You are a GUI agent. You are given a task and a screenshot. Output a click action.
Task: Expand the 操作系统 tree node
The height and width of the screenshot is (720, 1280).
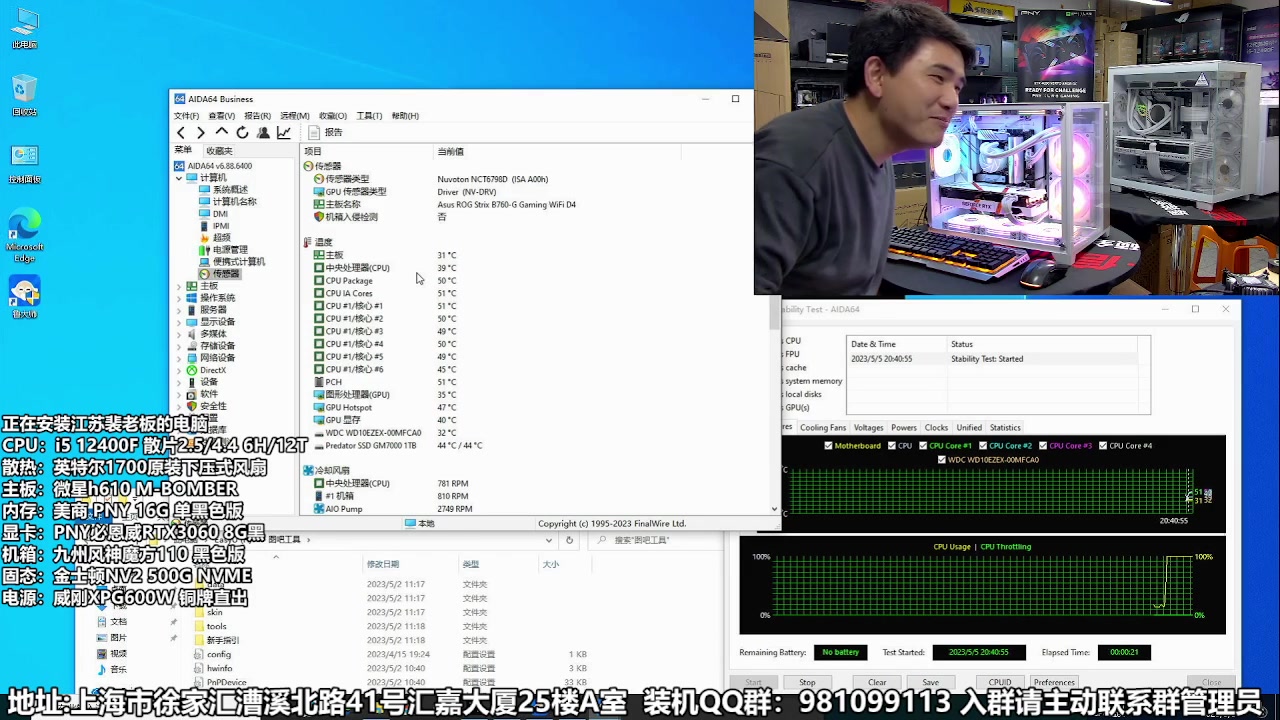coord(179,298)
